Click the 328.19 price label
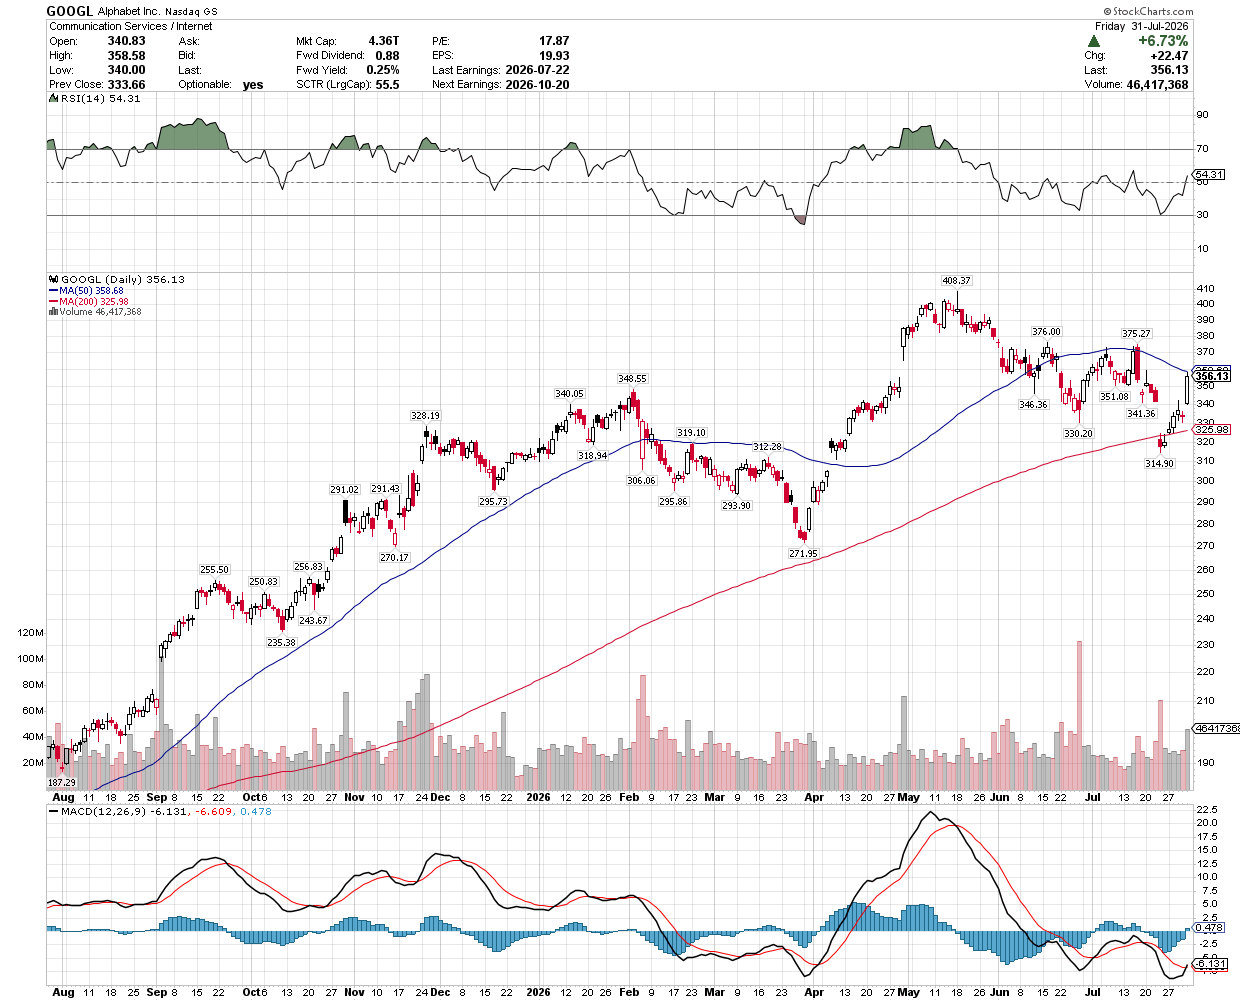Image resolution: width=1240 pixels, height=1001 pixels. pyautogui.click(x=425, y=416)
